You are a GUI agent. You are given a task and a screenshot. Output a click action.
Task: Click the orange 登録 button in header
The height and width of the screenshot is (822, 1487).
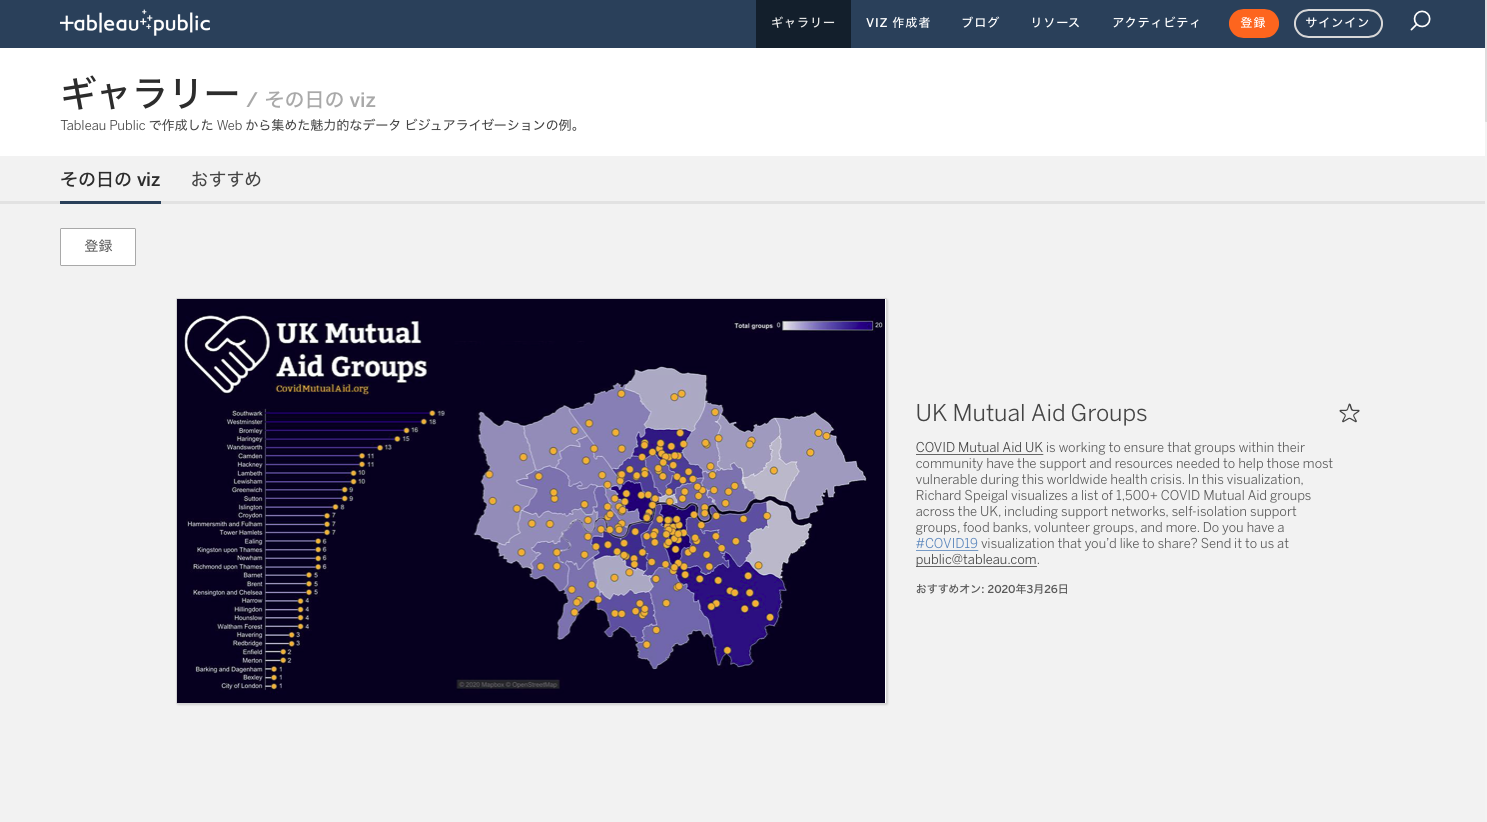[1253, 23]
